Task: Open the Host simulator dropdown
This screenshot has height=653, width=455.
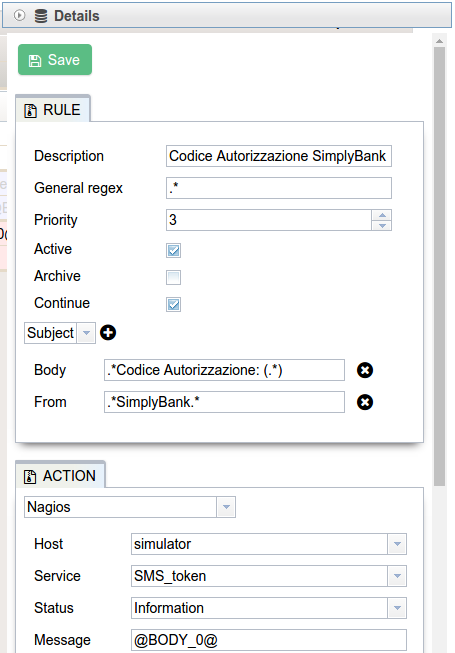Action: (x=397, y=544)
